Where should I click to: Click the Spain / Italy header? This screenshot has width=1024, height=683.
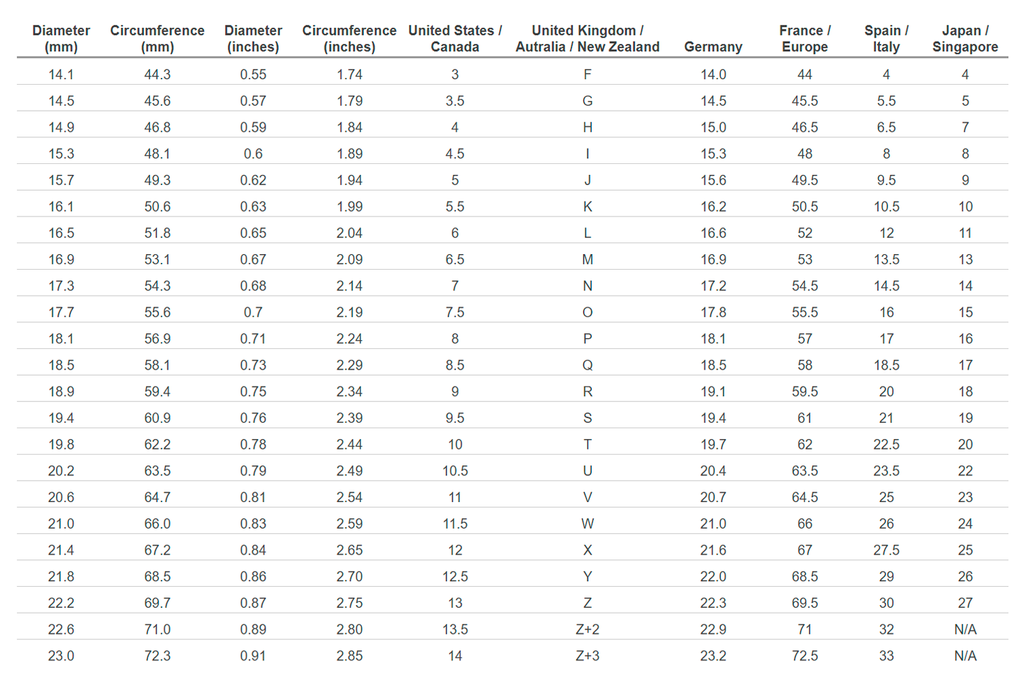coord(886,39)
